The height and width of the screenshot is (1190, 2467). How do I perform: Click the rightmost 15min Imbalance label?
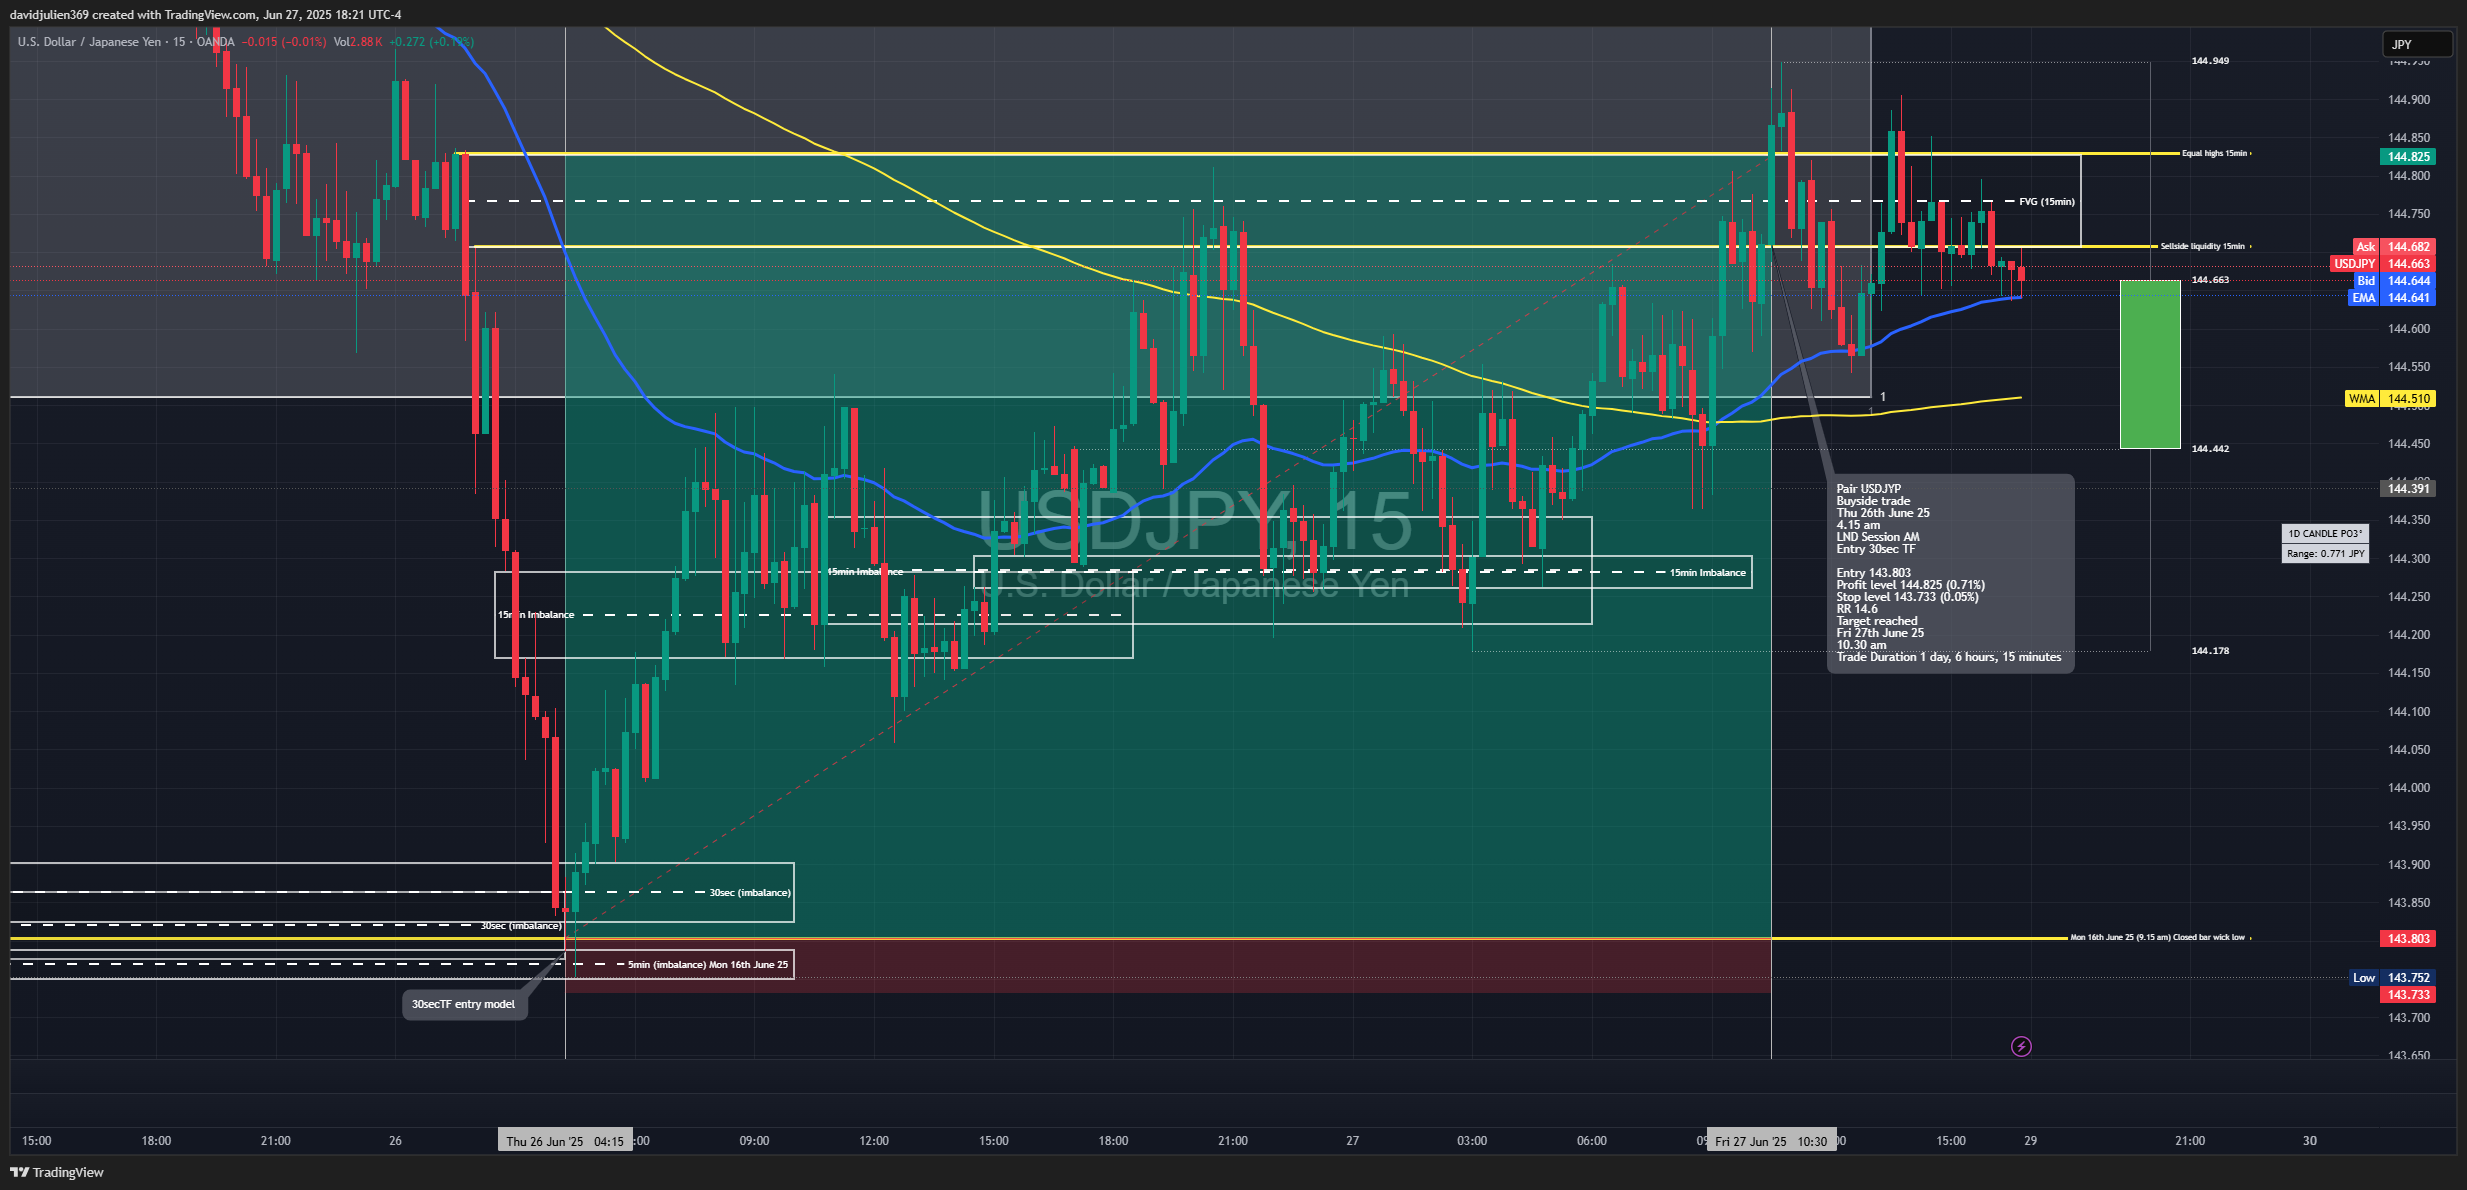1708,573
